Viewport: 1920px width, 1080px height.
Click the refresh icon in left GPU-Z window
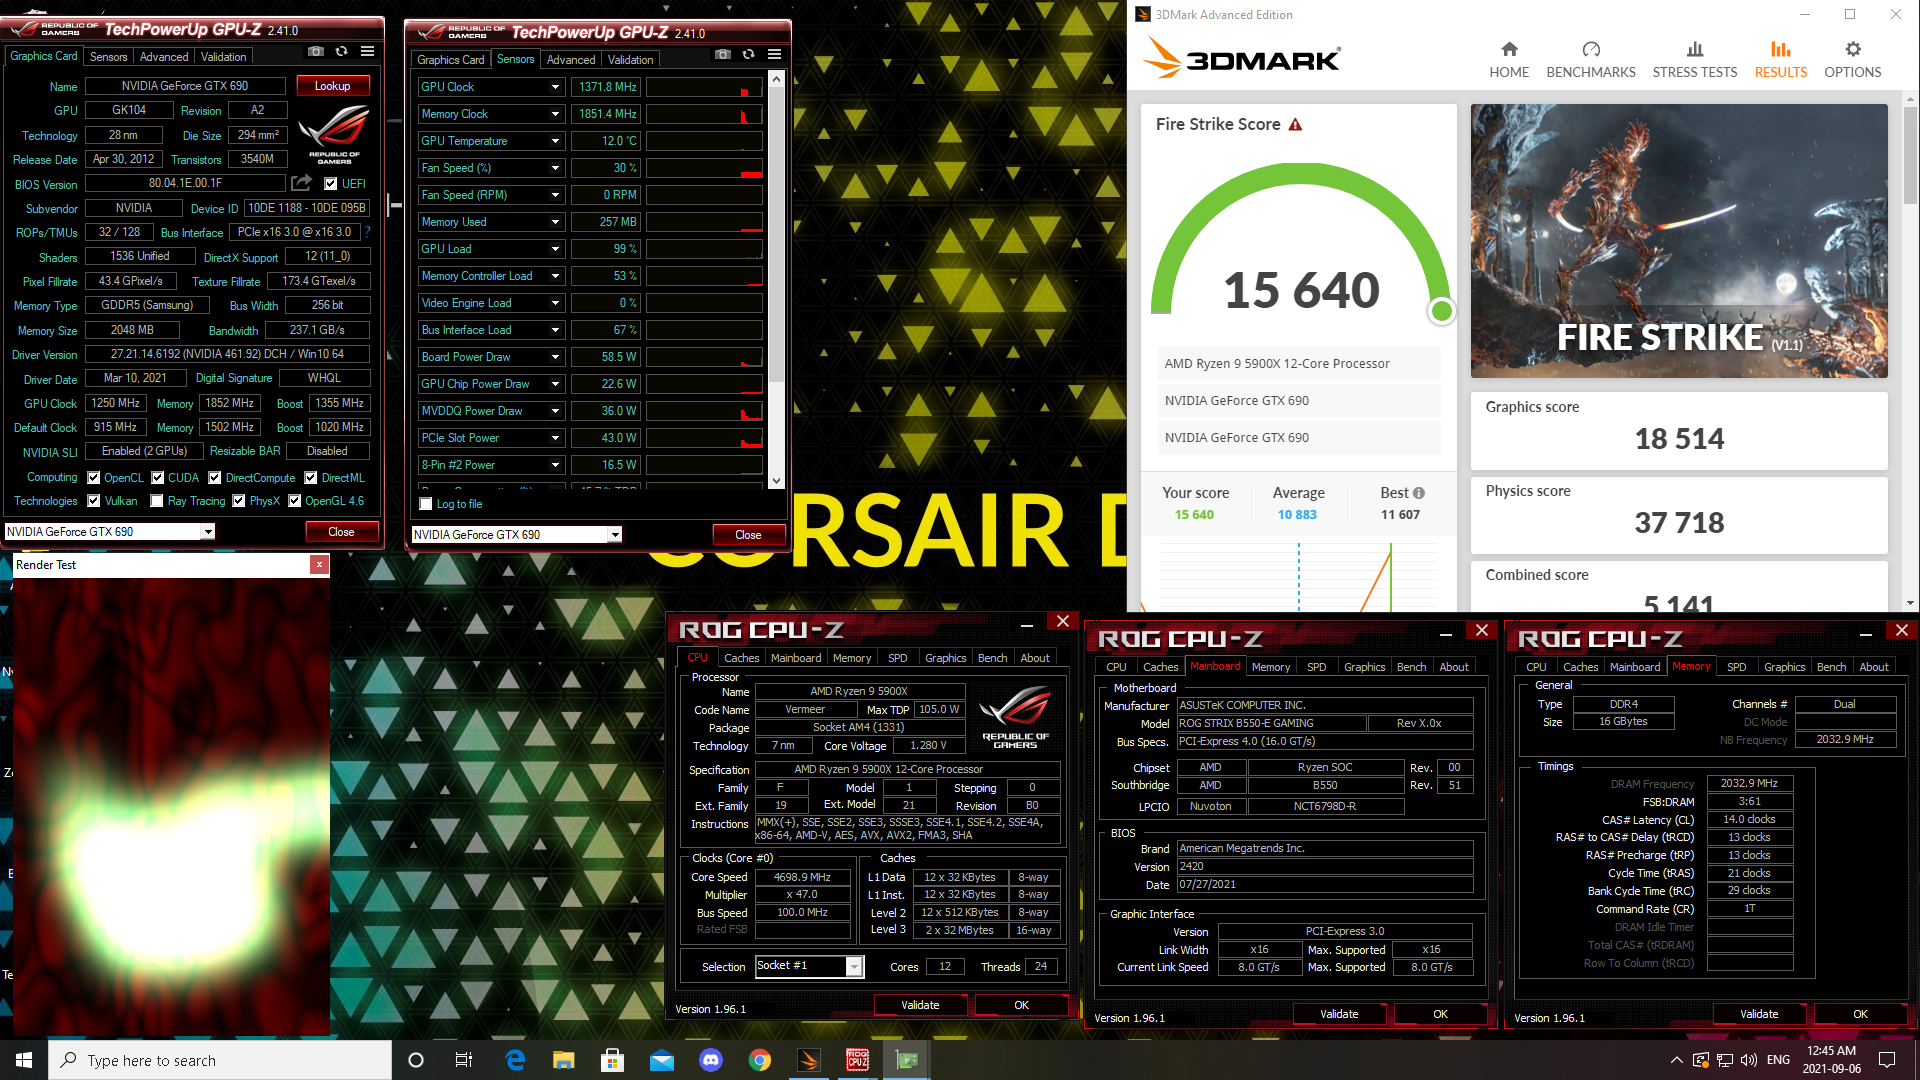coord(342,51)
